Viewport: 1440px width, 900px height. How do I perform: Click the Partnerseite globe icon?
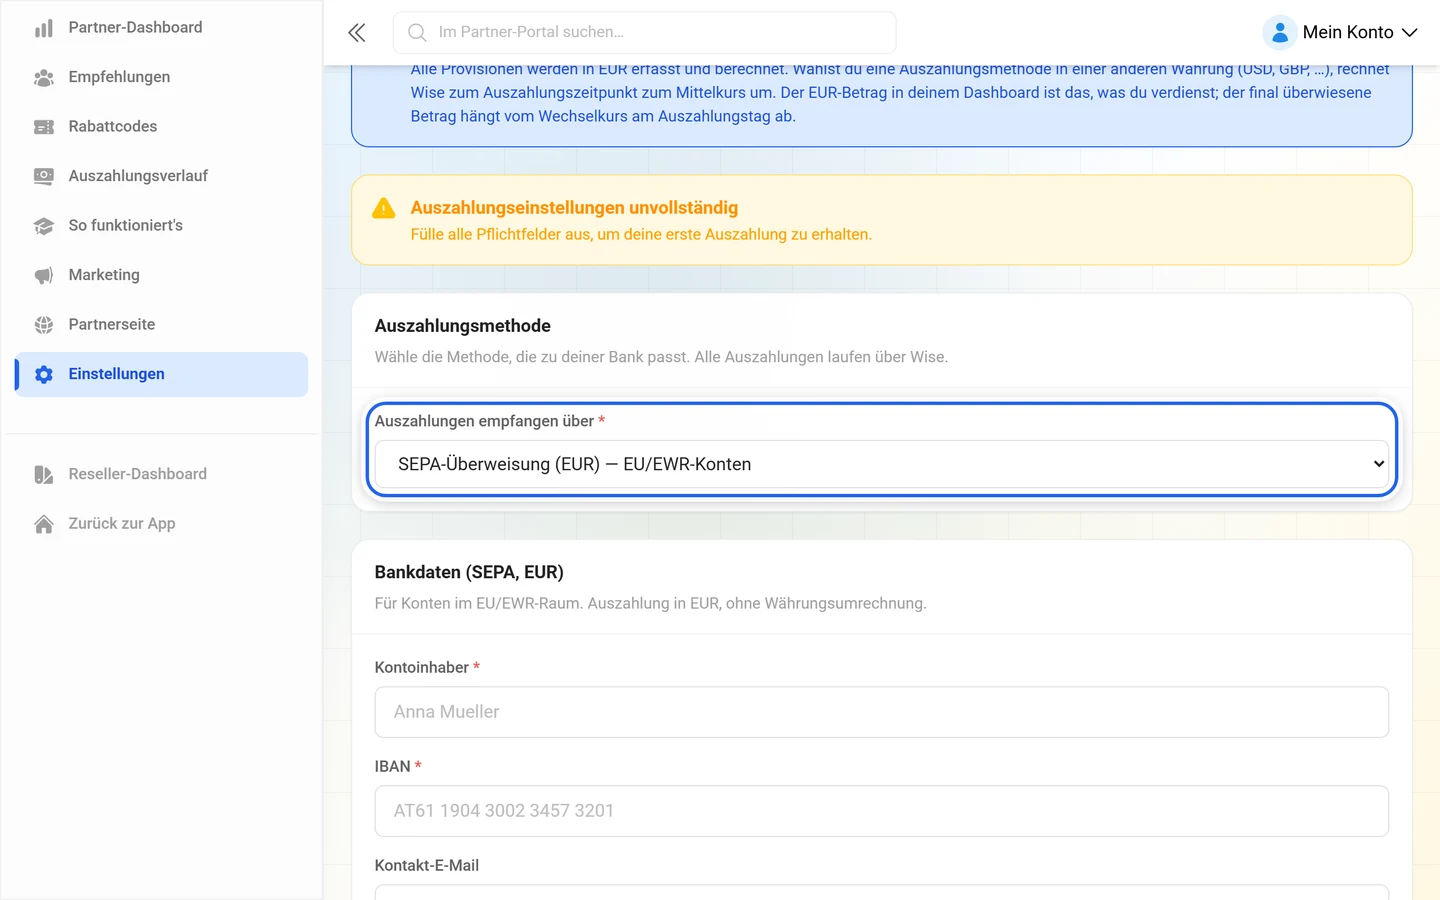coord(44,325)
